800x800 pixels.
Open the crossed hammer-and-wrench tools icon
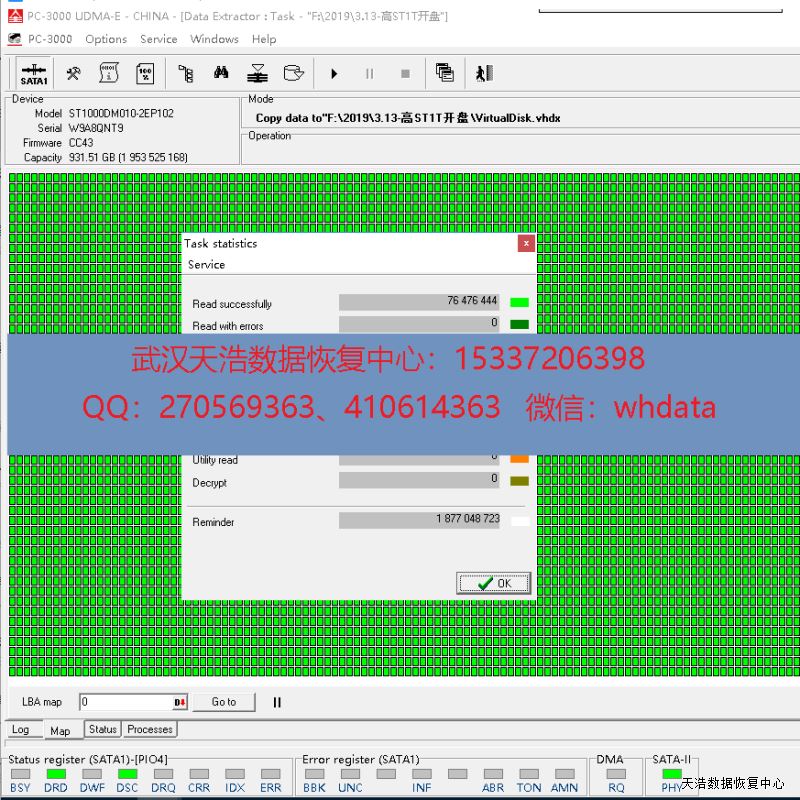(x=73, y=73)
